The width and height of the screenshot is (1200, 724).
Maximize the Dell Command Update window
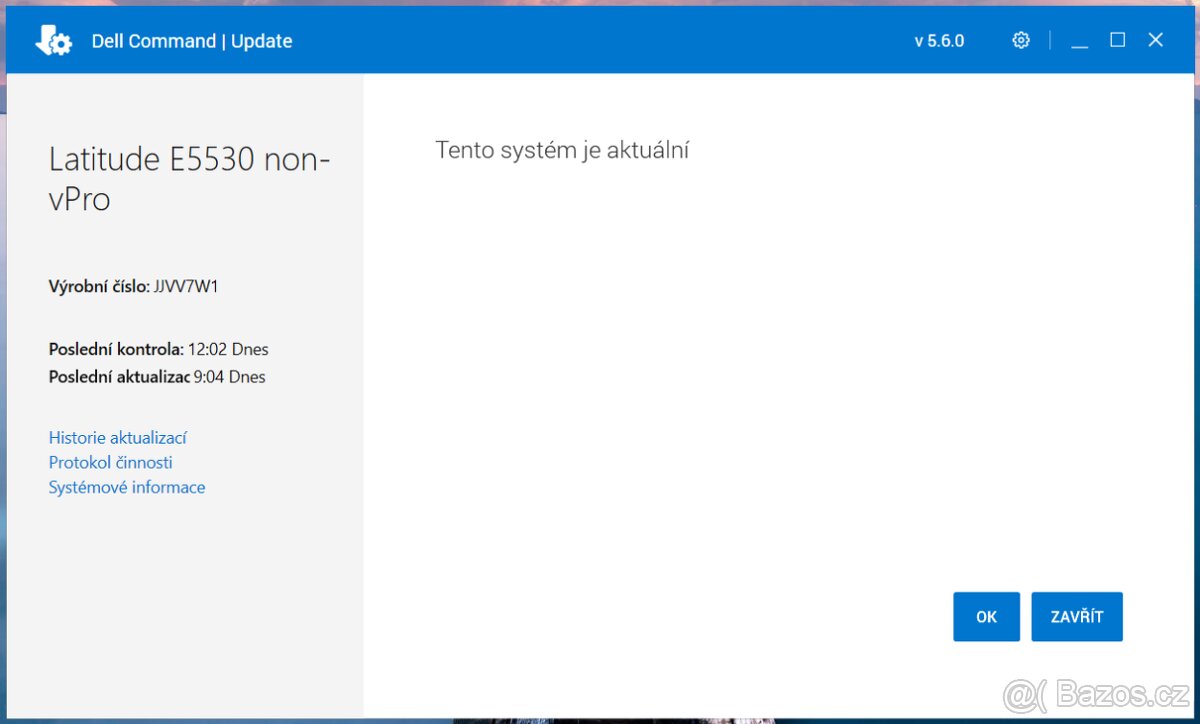coord(1117,40)
